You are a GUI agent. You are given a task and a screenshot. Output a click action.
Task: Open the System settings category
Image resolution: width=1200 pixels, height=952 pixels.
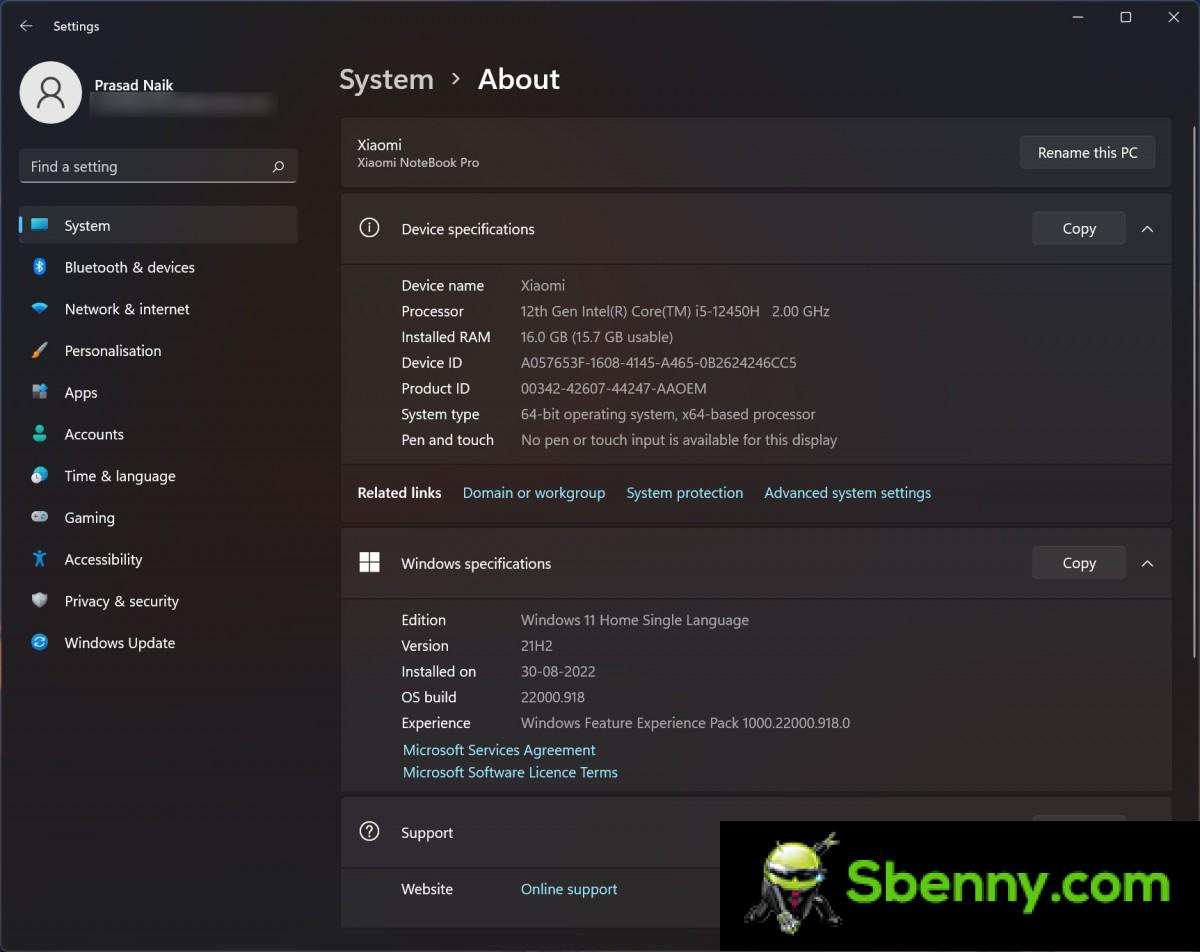pyautogui.click(x=158, y=225)
